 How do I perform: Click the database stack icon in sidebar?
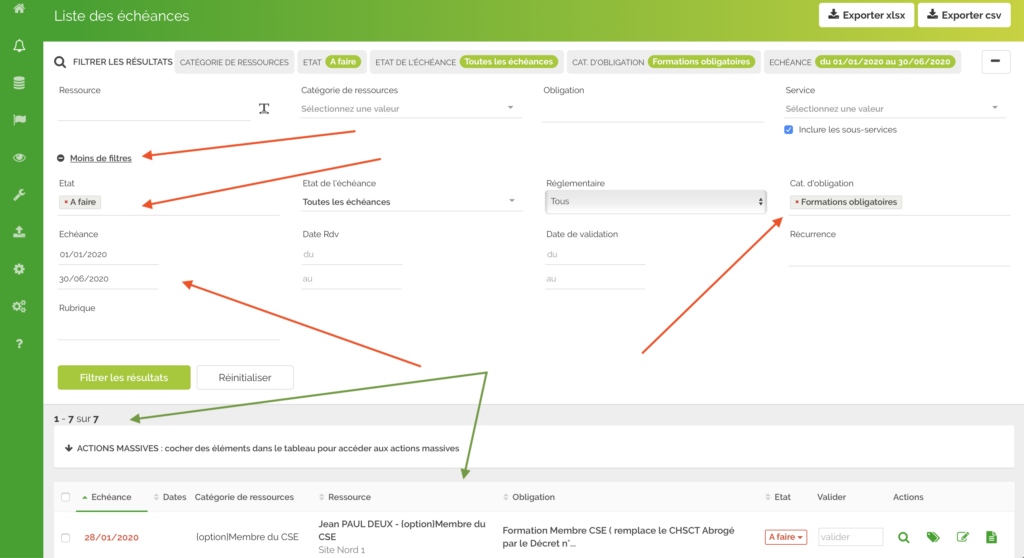tap(19, 83)
